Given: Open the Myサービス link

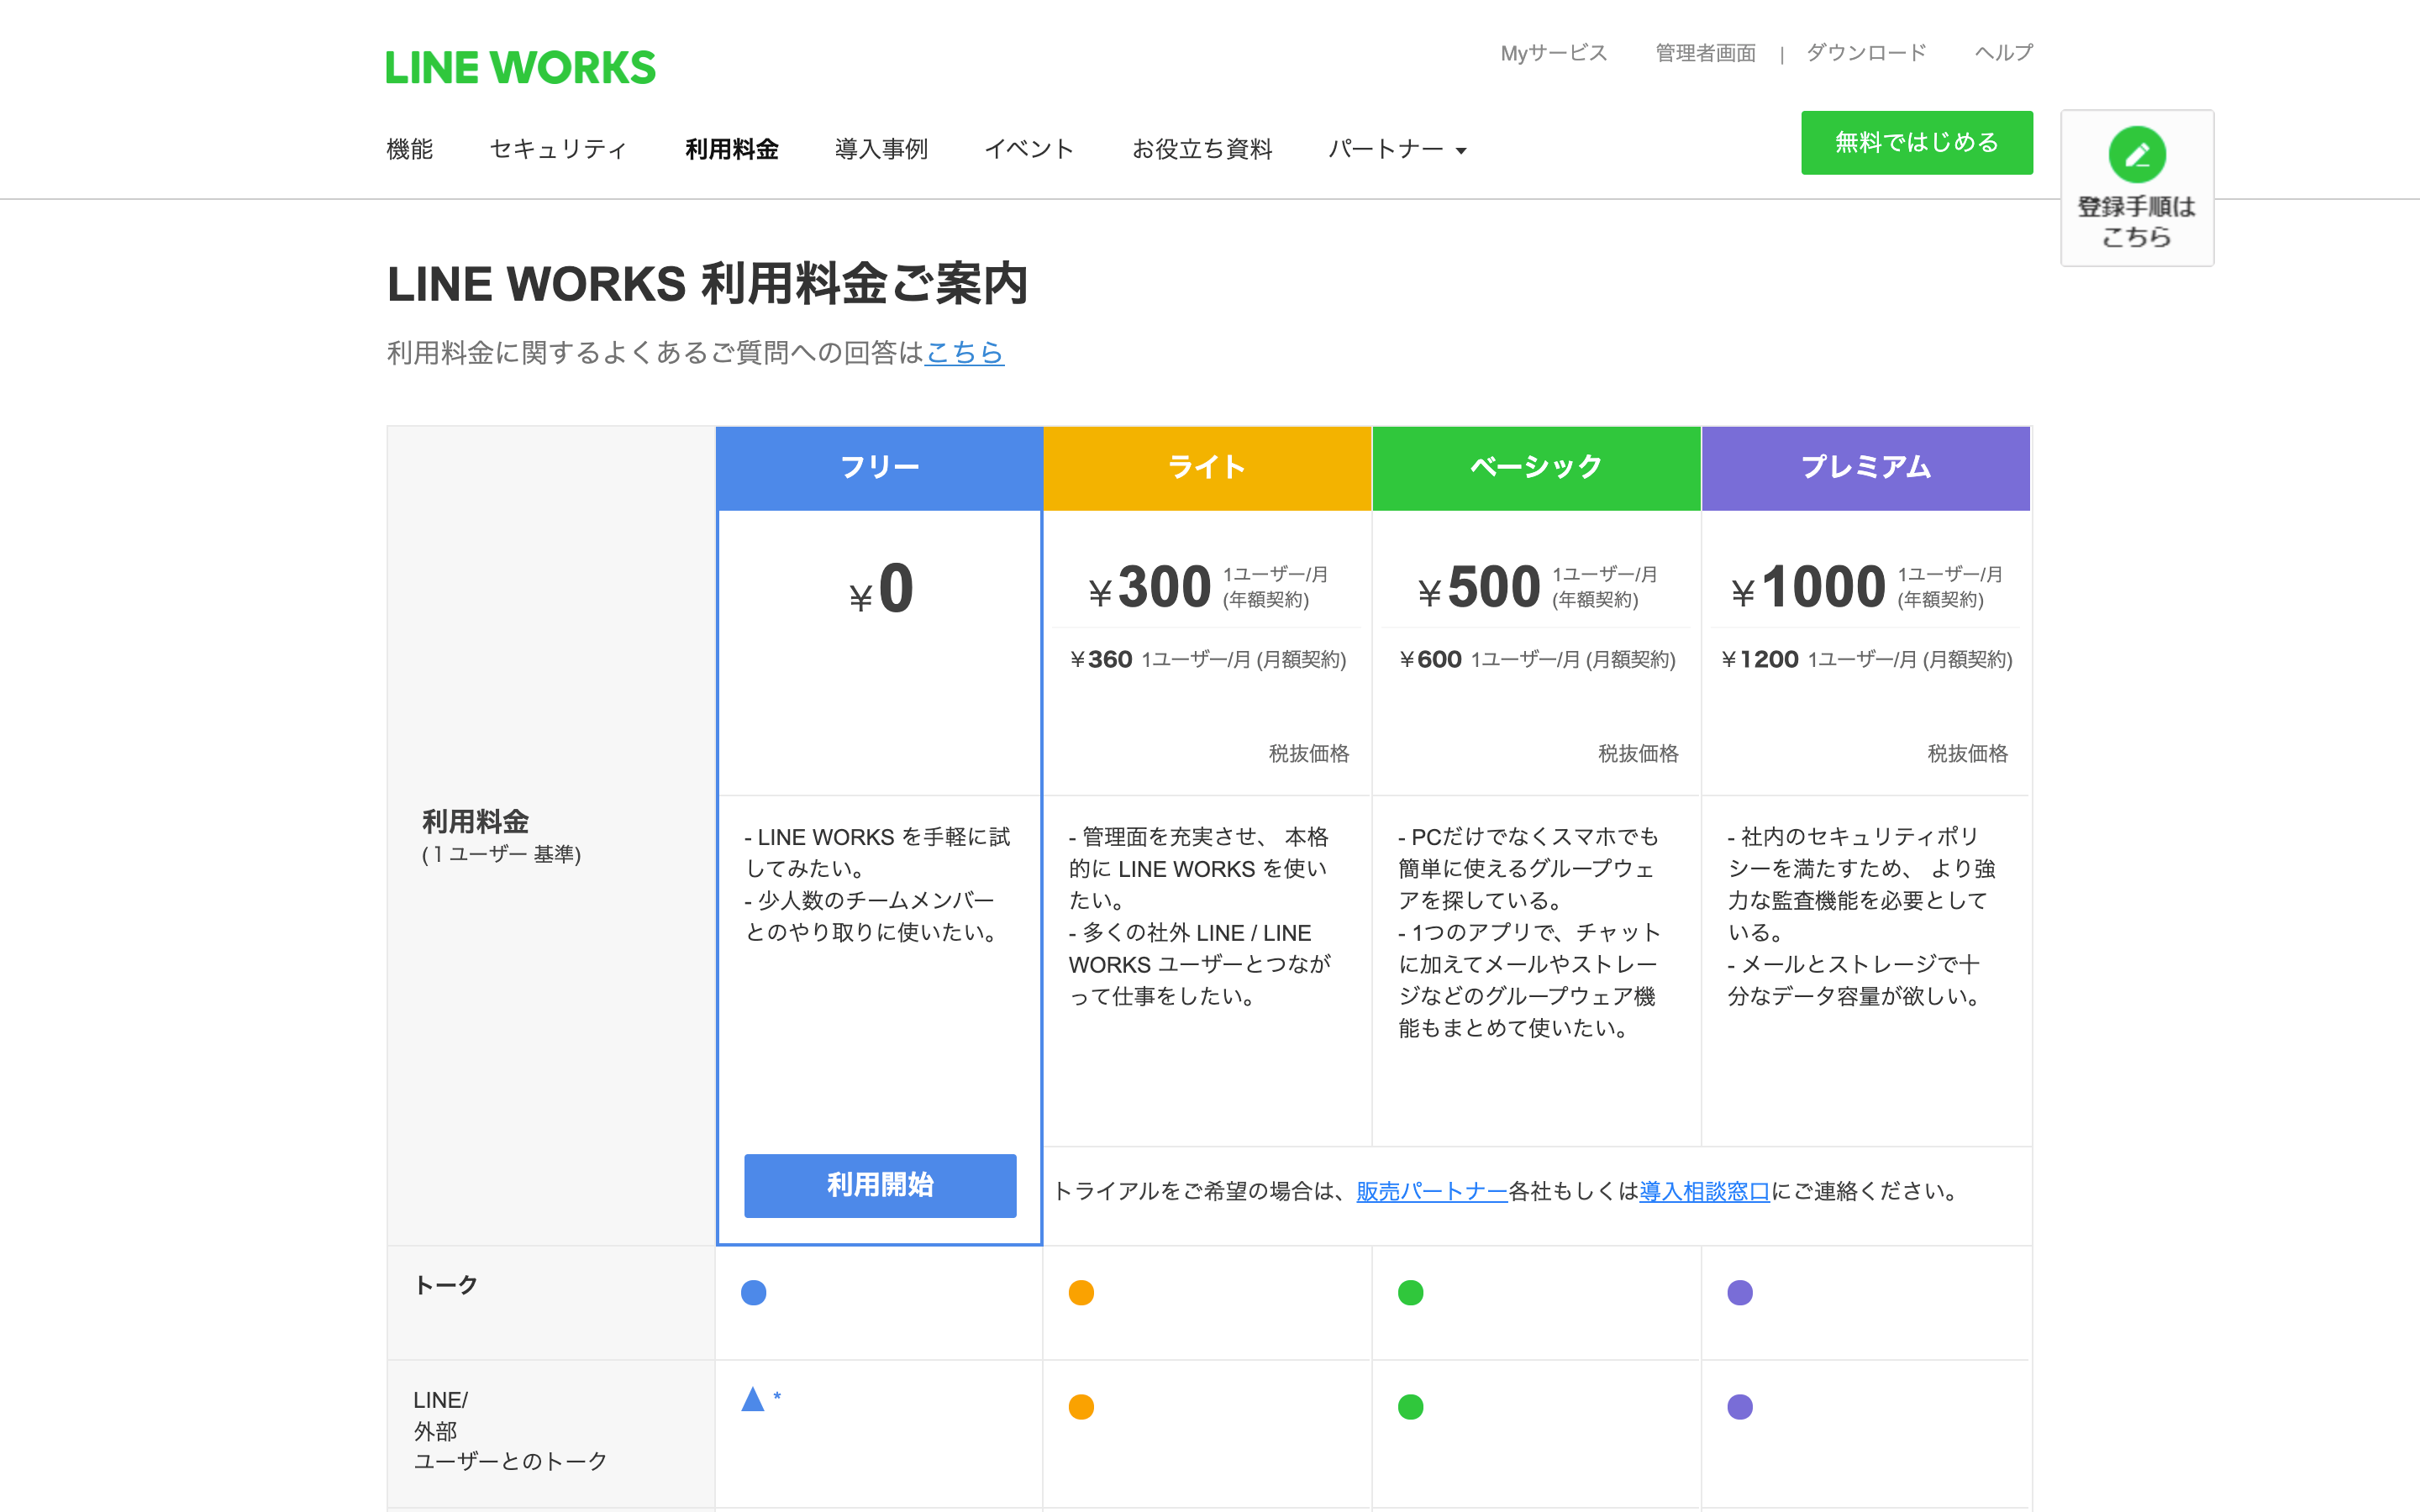Looking at the screenshot, I should click(x=1554, y=53).
